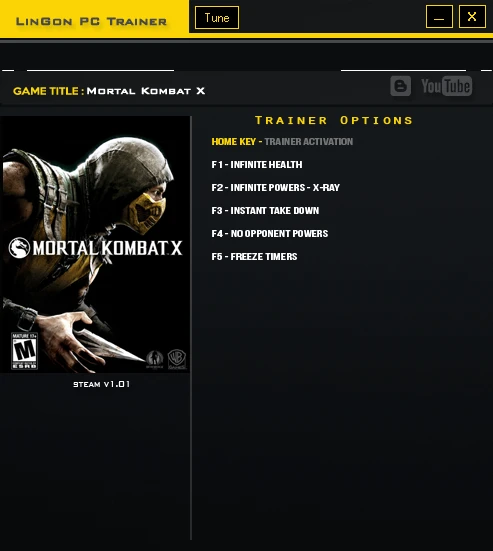The image size is (493, 551).
Task: Click the Home Key trainer activation line
Action: pyautogui.click(x=282, y=142)
